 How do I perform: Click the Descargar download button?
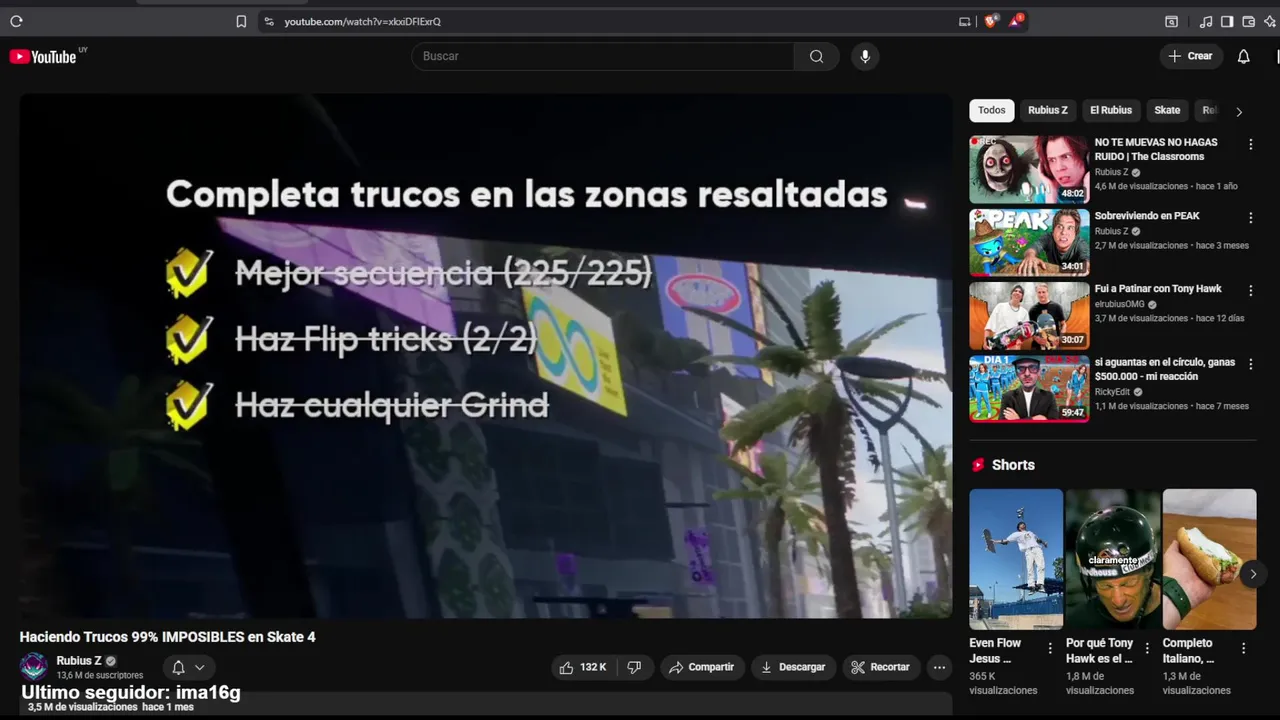(793, 667)
